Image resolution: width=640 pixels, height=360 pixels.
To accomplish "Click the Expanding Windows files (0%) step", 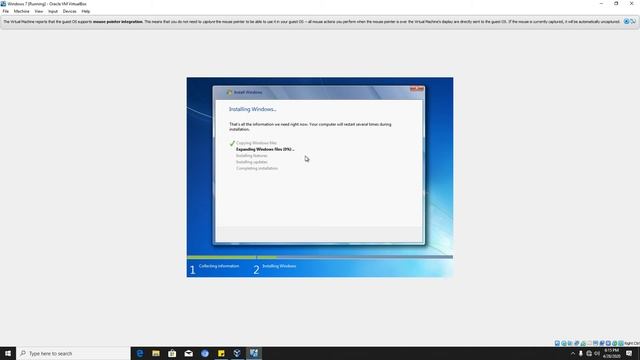I will click(x=265, y=149).
